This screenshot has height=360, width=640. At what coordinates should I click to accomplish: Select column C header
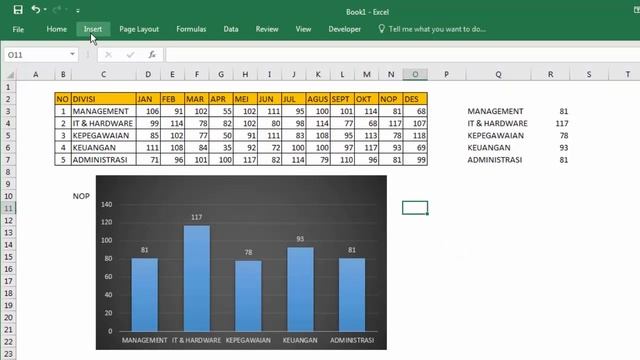(x=103, y=74)
